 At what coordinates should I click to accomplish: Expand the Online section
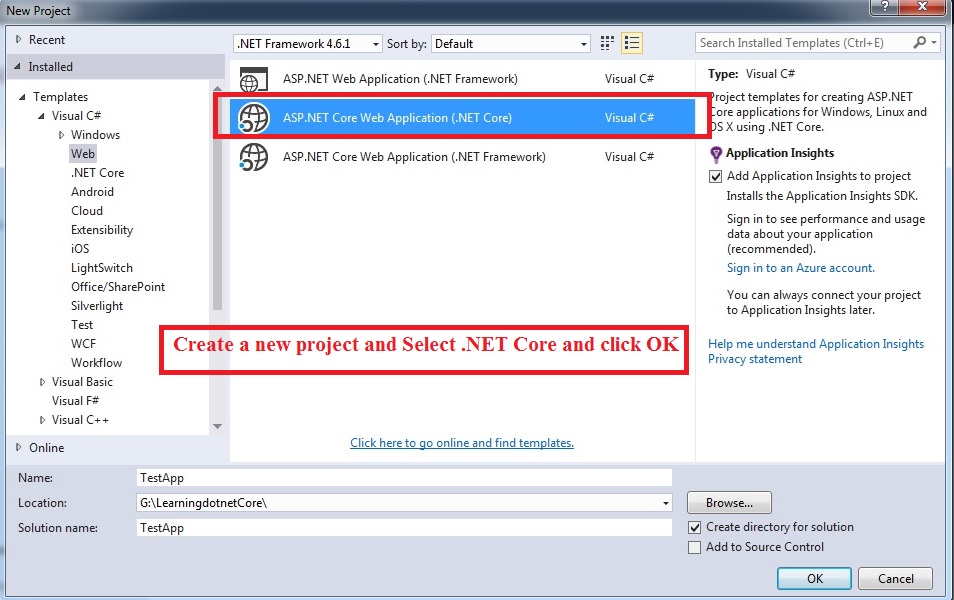18,447
